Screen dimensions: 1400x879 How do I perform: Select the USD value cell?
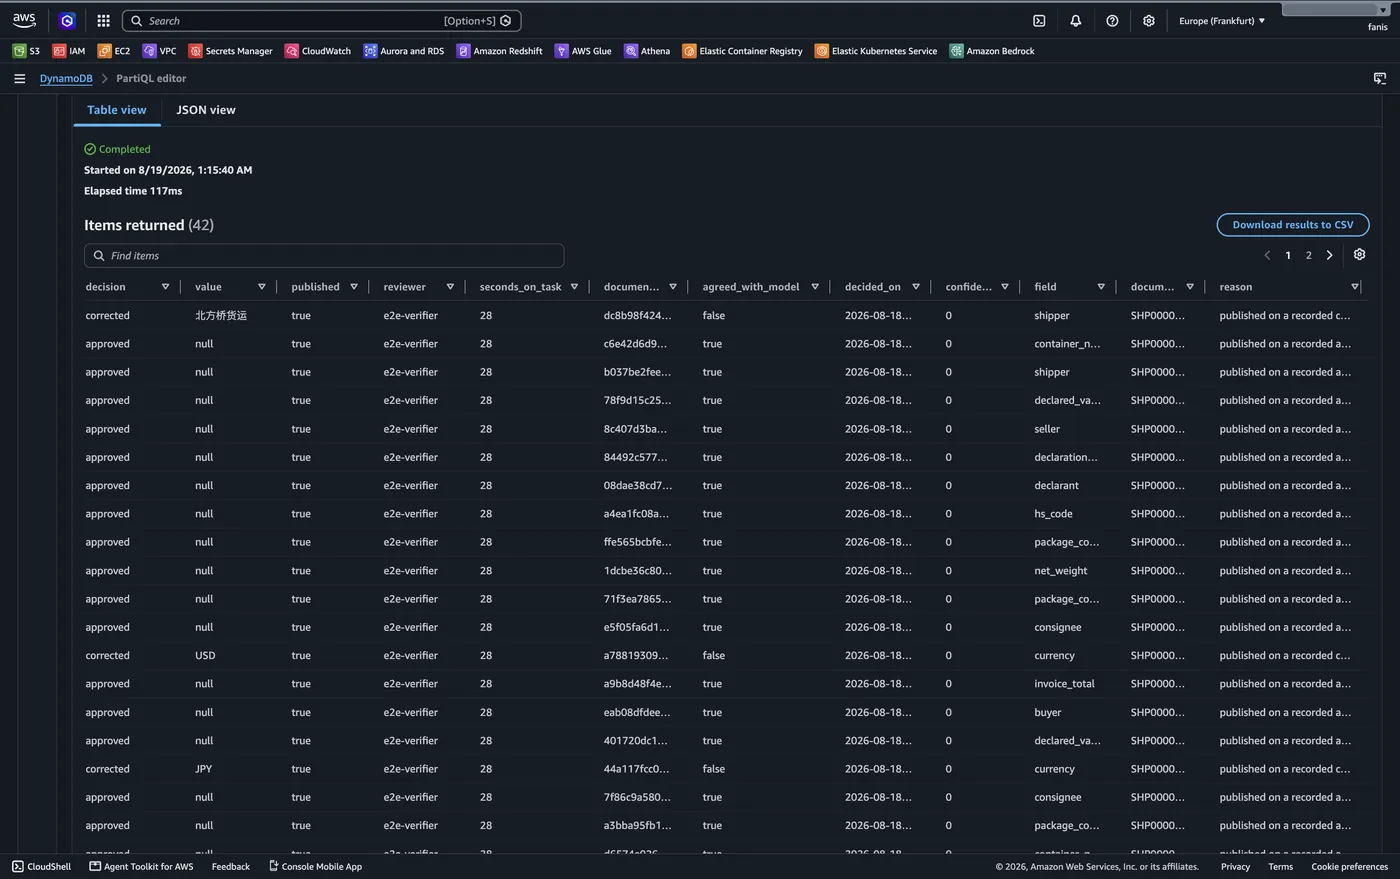[205, 656]
